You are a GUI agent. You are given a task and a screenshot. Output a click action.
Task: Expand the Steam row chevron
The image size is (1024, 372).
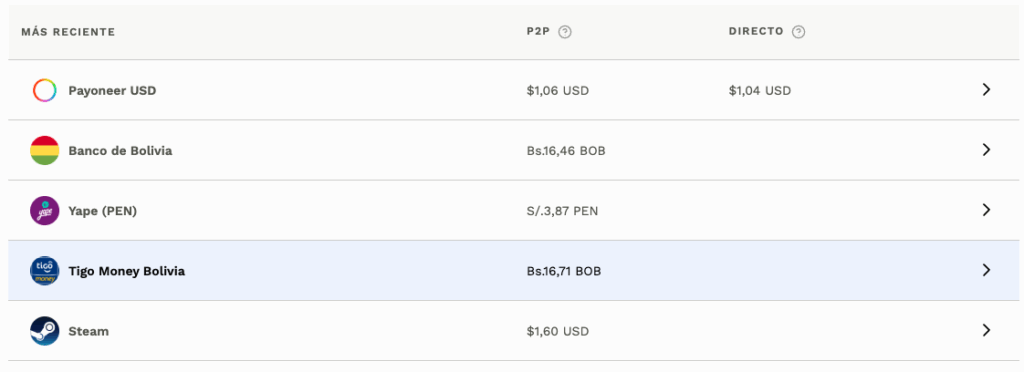pyautogui.click(x=986, y=331)
